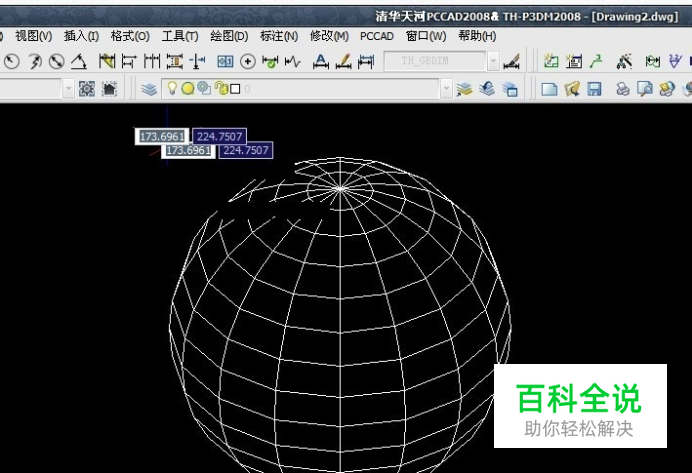Expand the TH_GBDIM dimension style dropdown
The height and width of the screenshot is (473, 692).
pyautogui.click(x=493, y=61)
